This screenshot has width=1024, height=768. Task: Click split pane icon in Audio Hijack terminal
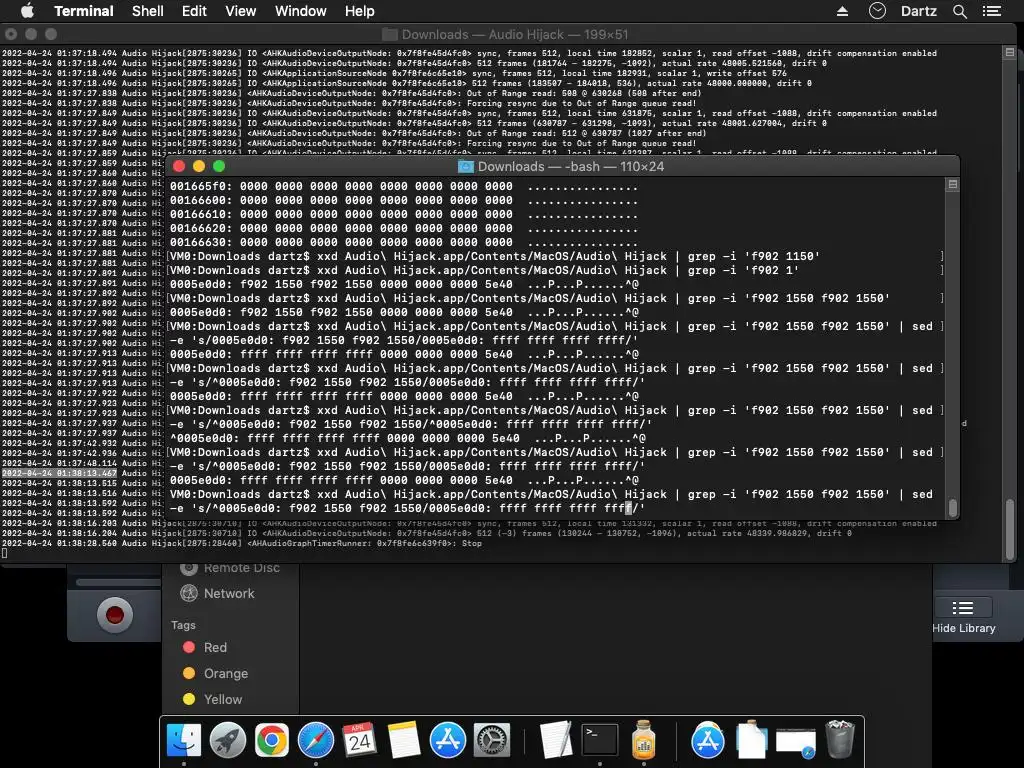pyautogui.click(x=1010, y=52)
